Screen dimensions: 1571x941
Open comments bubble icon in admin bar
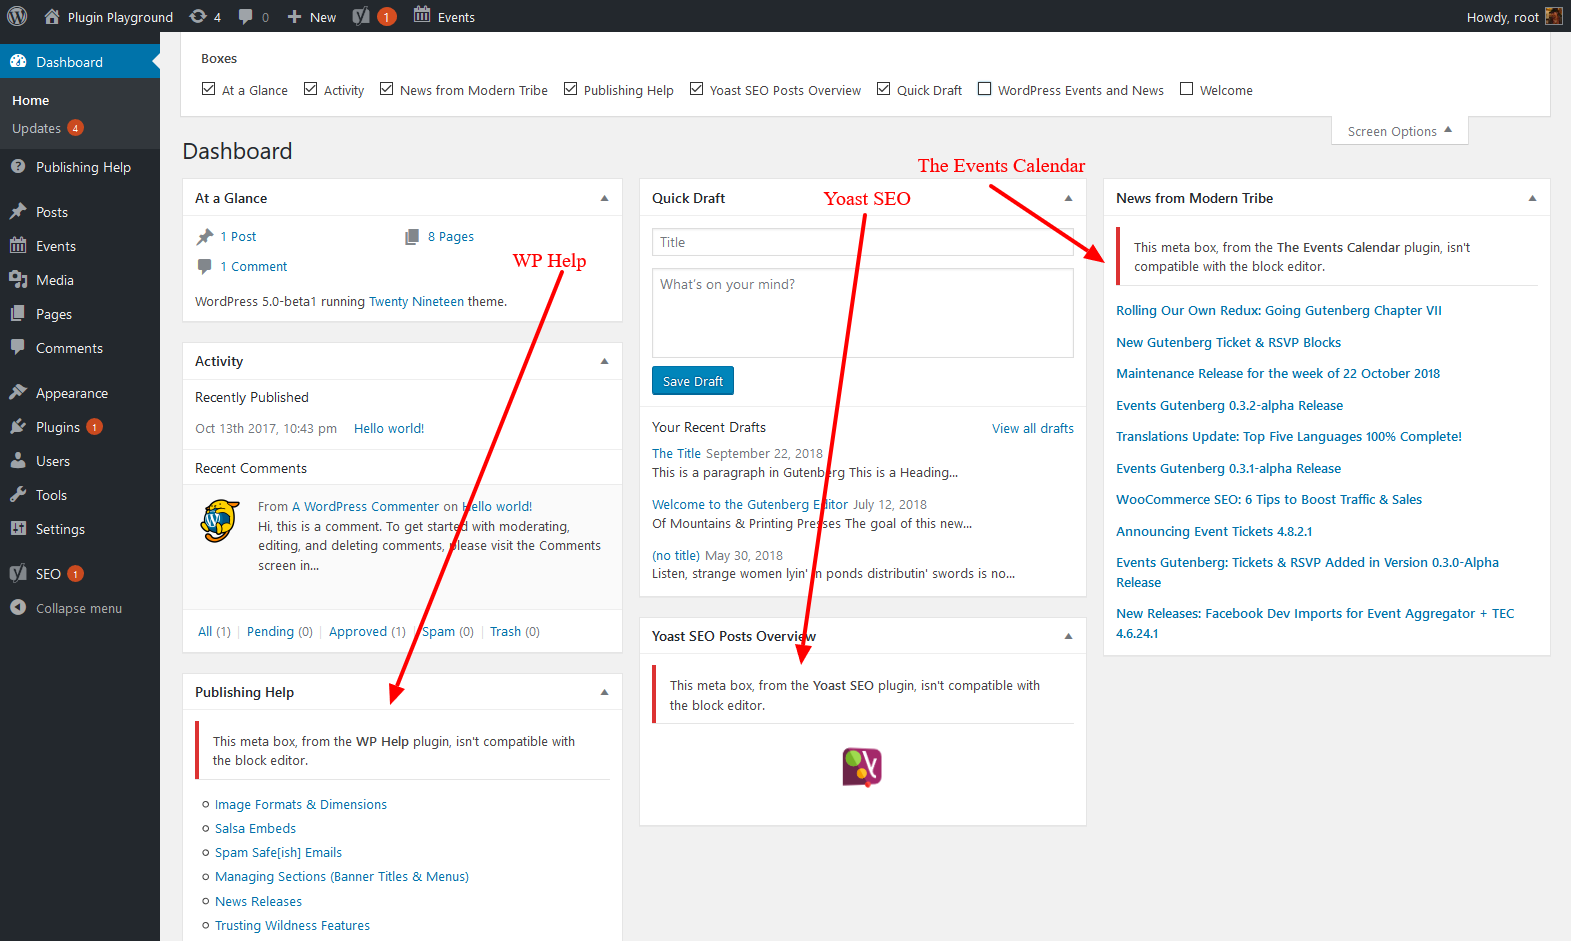click(x=246, y=17)
